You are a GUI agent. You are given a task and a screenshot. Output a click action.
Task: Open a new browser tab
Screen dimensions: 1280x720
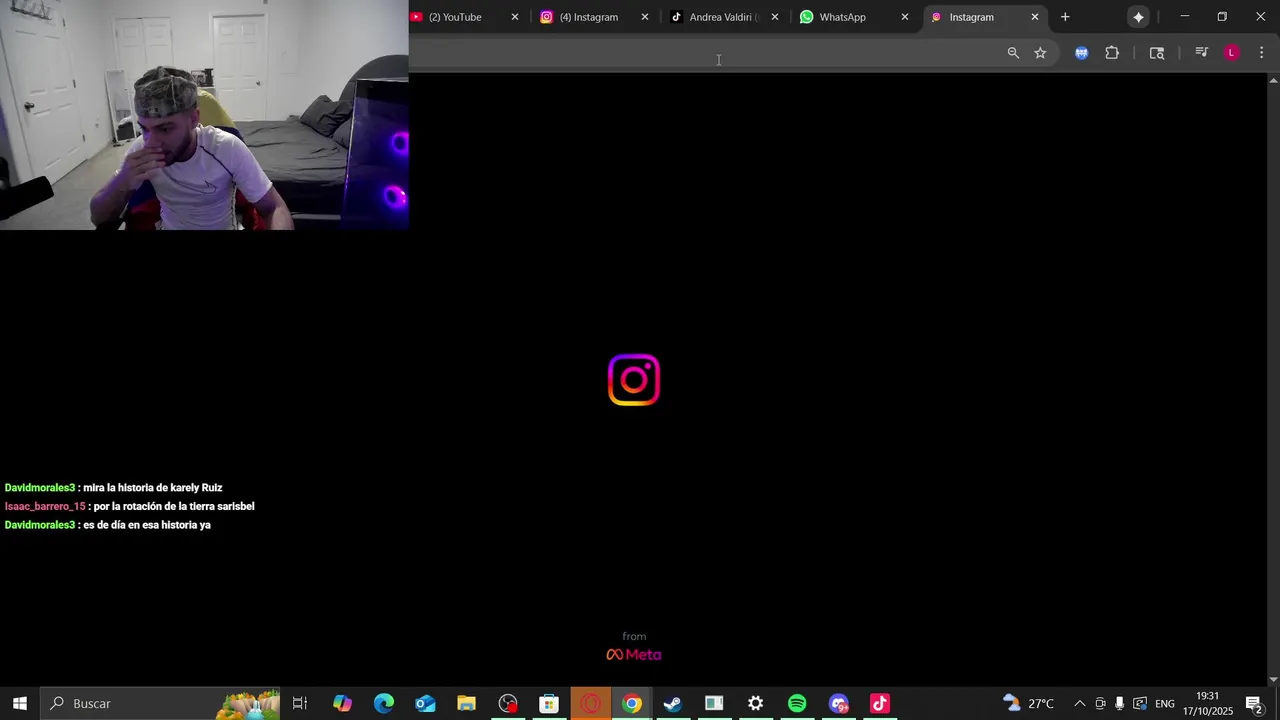coord(1065,17)
